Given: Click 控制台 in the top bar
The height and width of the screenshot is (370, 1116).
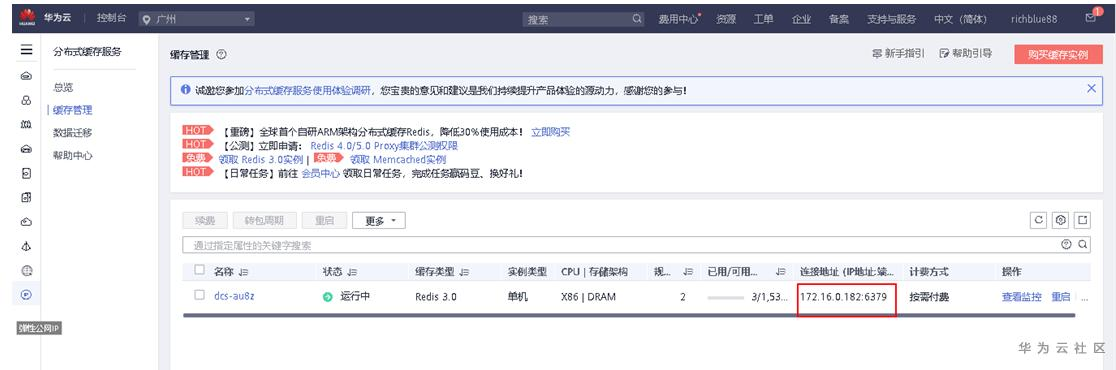Looking at the screenshot, I should pos(111,19).
